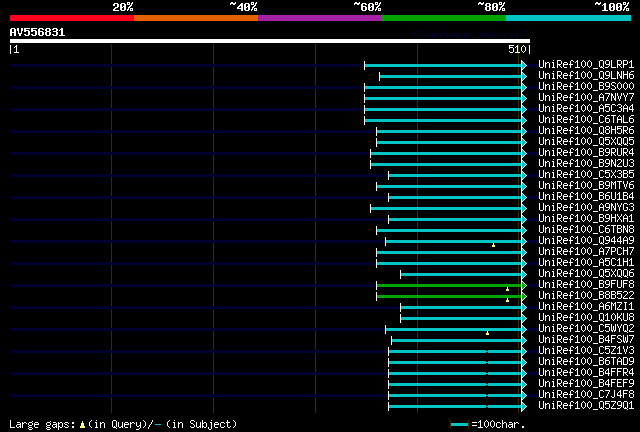Click the arrowhead at end of Q5Z9Q1 alignment
The height and width of the screenshot is (432, 640).
click(x=524, y=406)
